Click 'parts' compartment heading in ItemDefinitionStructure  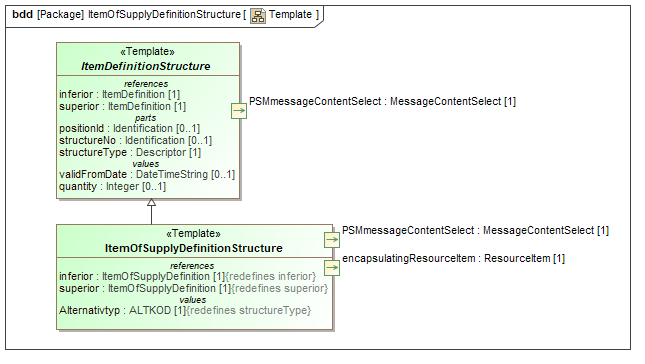pos(146,118)
